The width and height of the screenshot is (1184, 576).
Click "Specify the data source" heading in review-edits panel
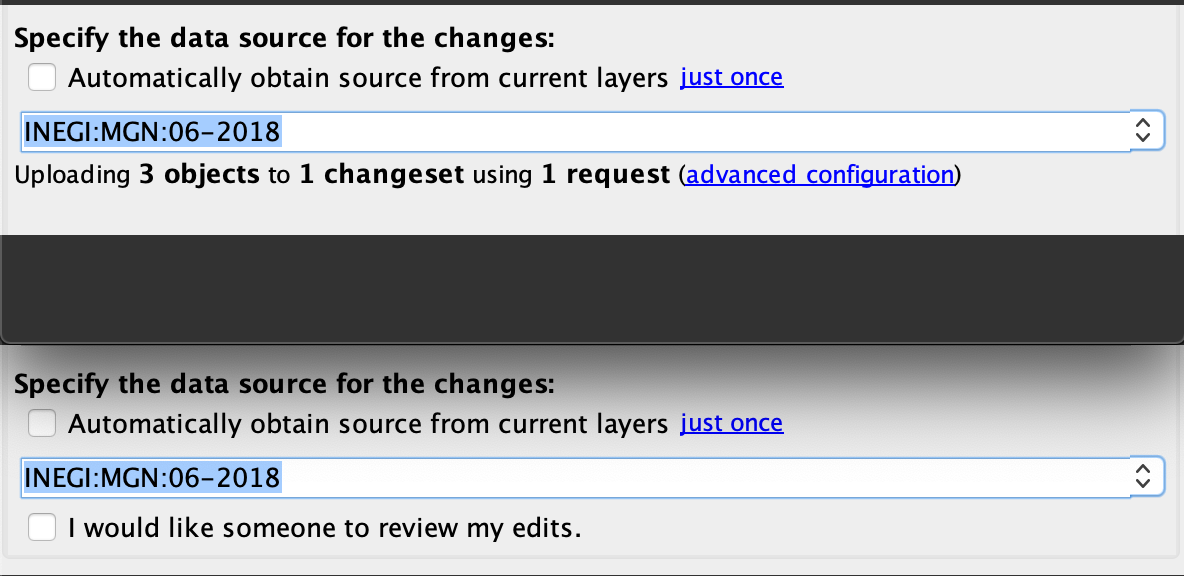pyautogui.click(x=284, y=384)
